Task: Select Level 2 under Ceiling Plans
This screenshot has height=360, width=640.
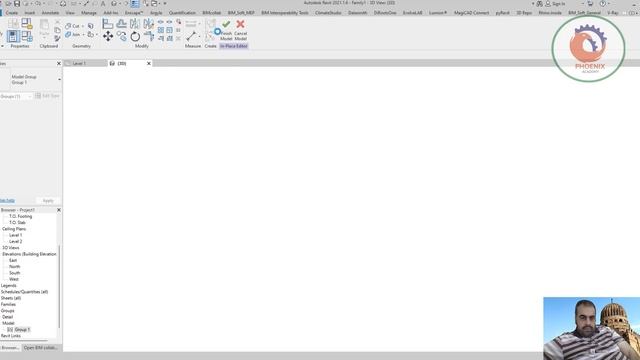Action: pyautogui.click(x=16, y=241)
